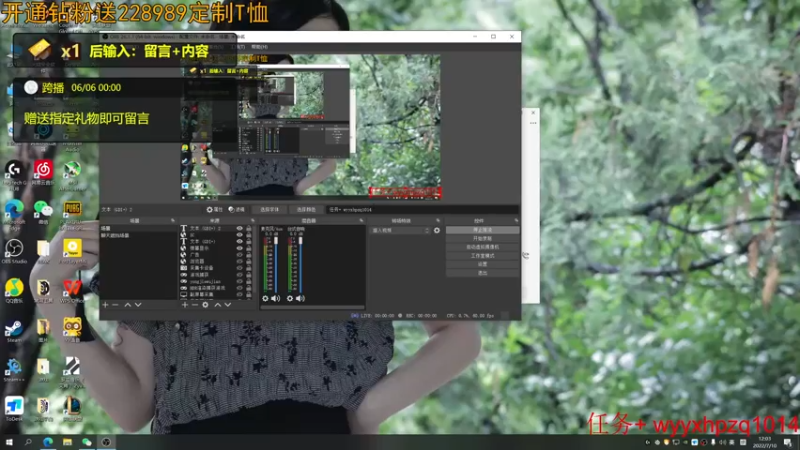Move the selected source up
Screen dimensions: 800x450
pos(217,305)
